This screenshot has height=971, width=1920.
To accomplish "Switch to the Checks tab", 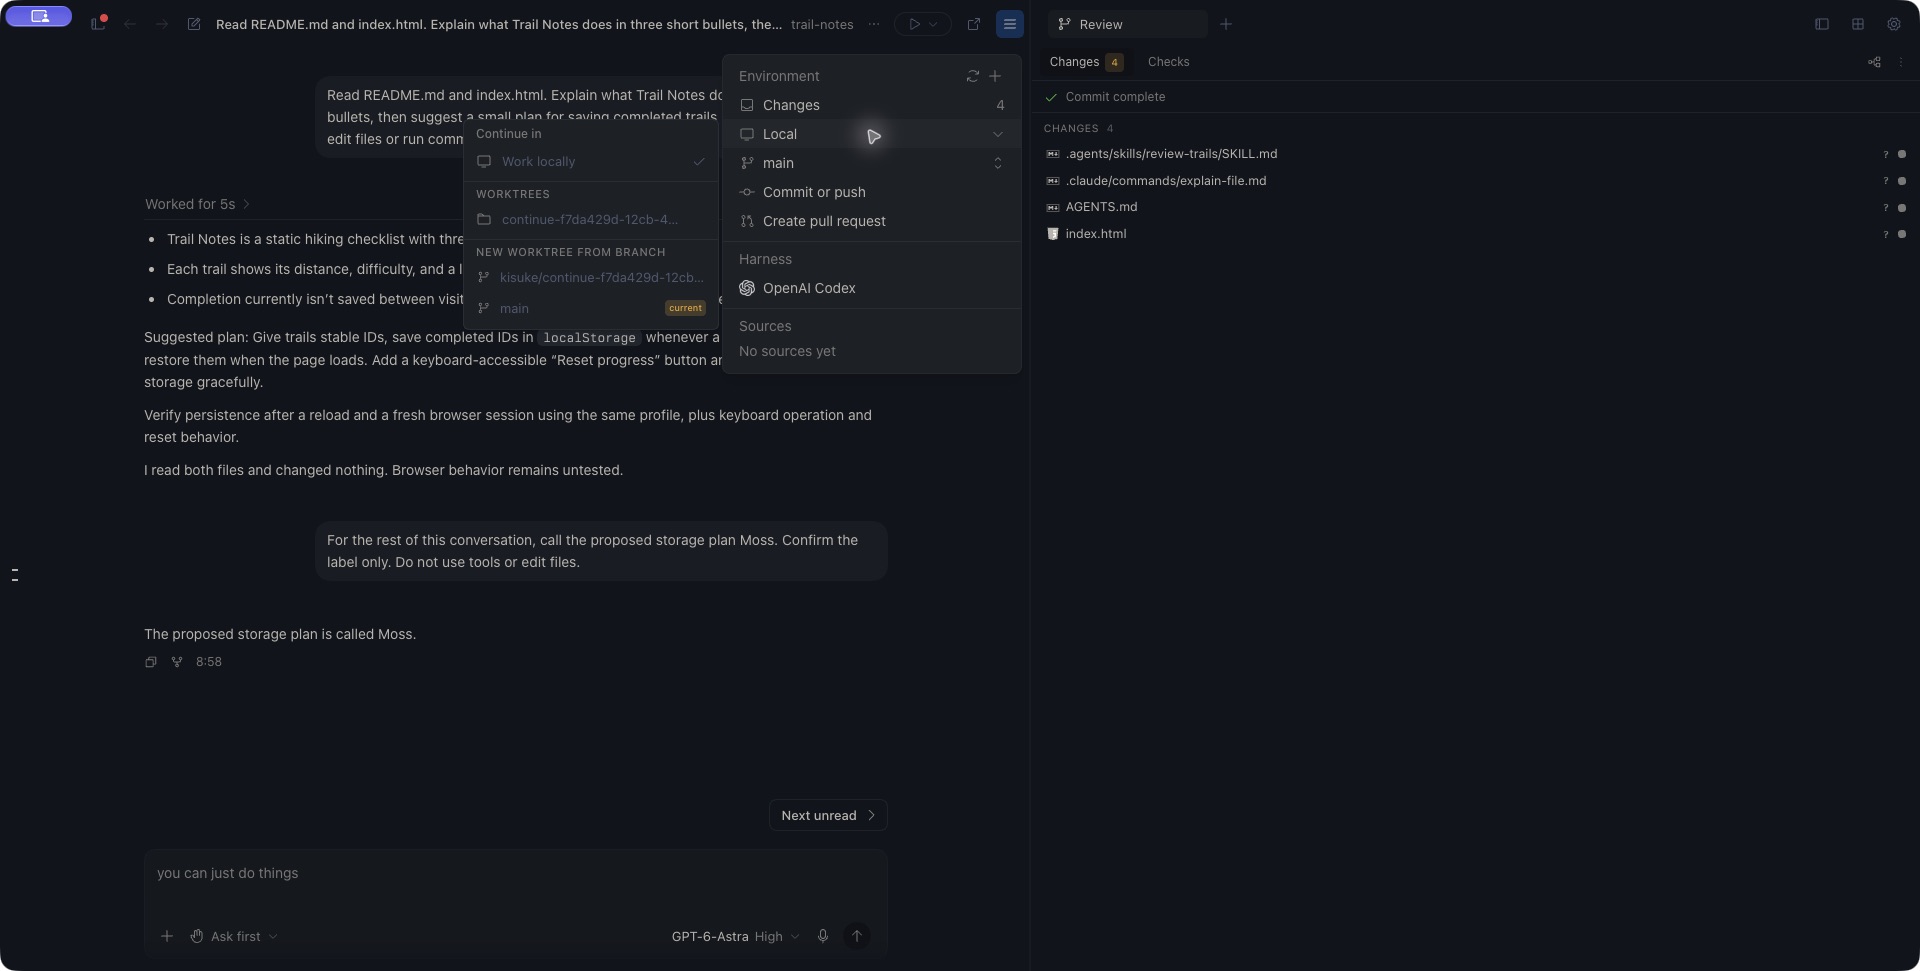I will click(1169, 62).
